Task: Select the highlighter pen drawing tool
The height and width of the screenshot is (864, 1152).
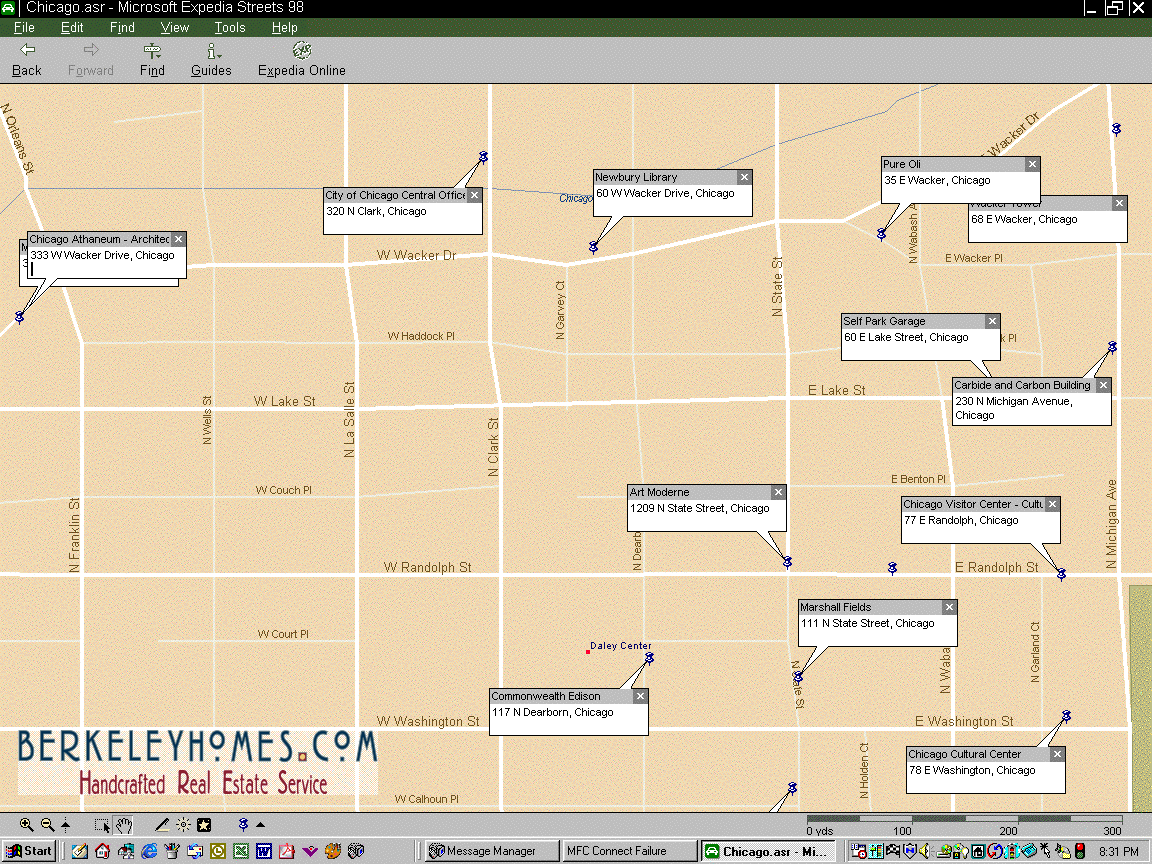Action: pos(162,825)
